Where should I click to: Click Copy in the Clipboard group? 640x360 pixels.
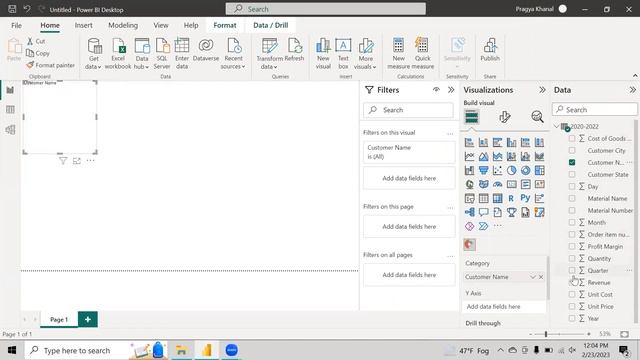point(38,53)
